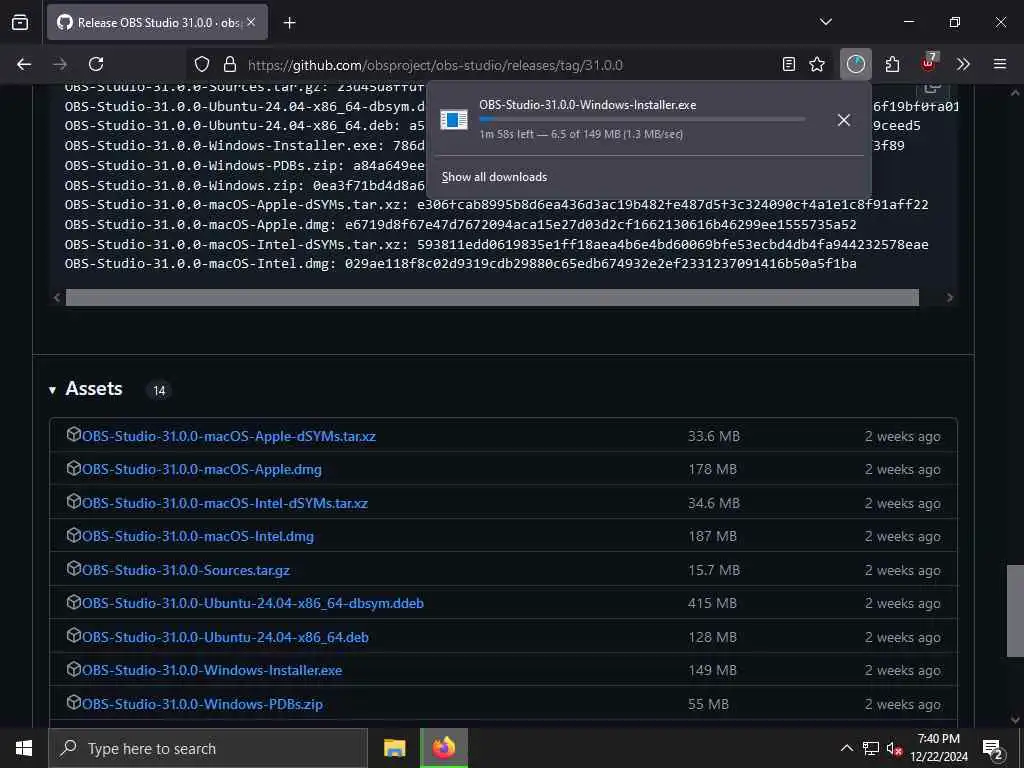Click the 415 MB size value

712,603
